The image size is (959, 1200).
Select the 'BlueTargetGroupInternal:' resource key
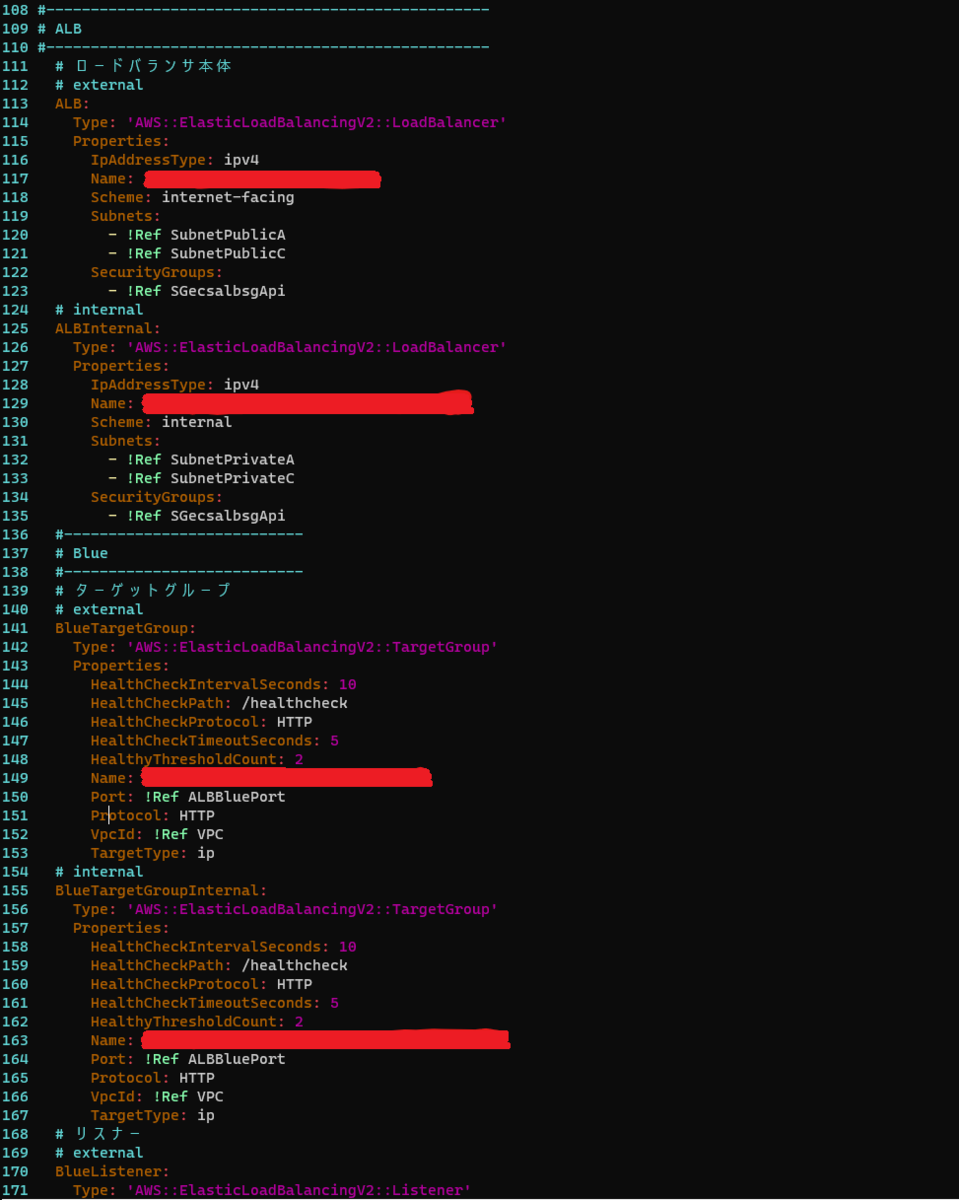(161, 891)
